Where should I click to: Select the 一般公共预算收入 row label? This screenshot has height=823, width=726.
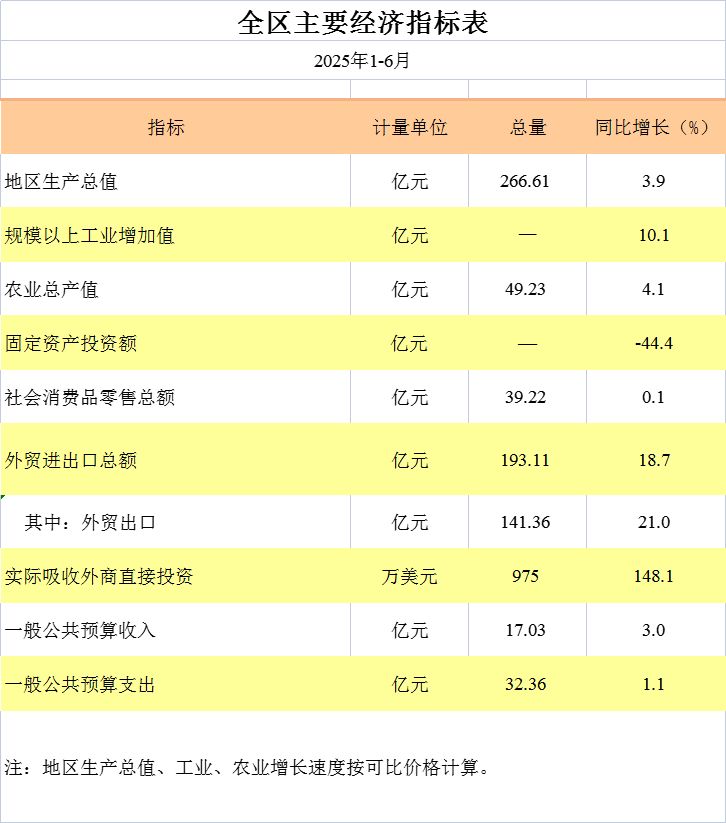pyautogui.click(x=80, y=631)
